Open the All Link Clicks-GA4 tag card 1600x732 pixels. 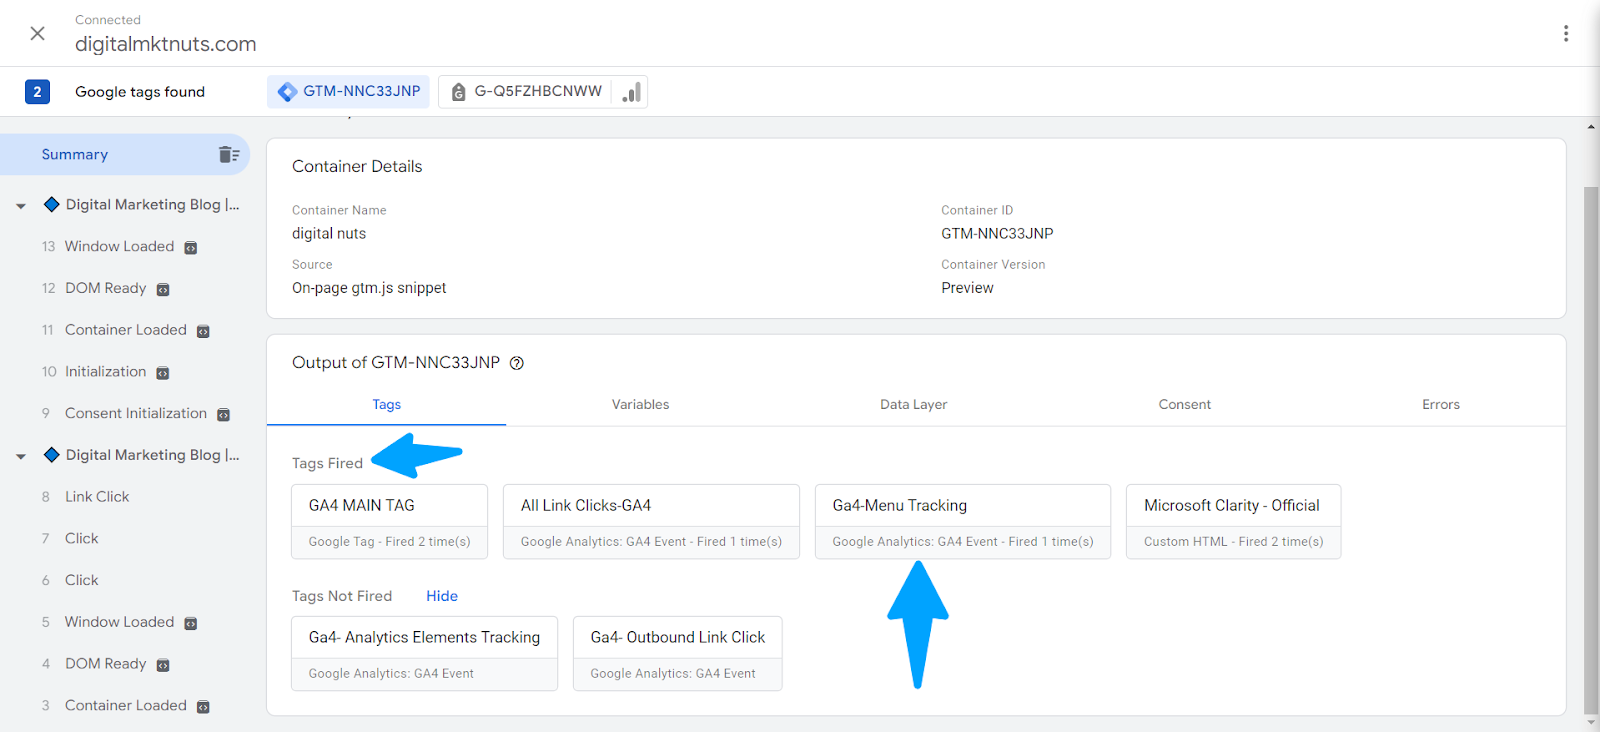pyautogui.click(x=651, y=522)
